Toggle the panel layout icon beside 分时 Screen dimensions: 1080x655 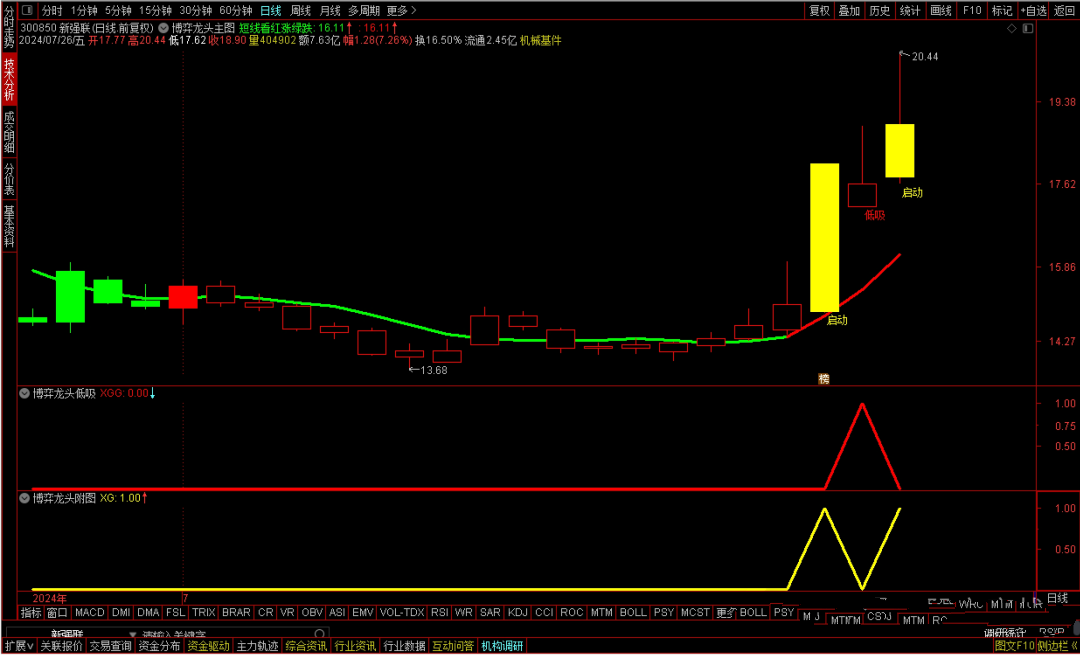click(x=27, y=10)
